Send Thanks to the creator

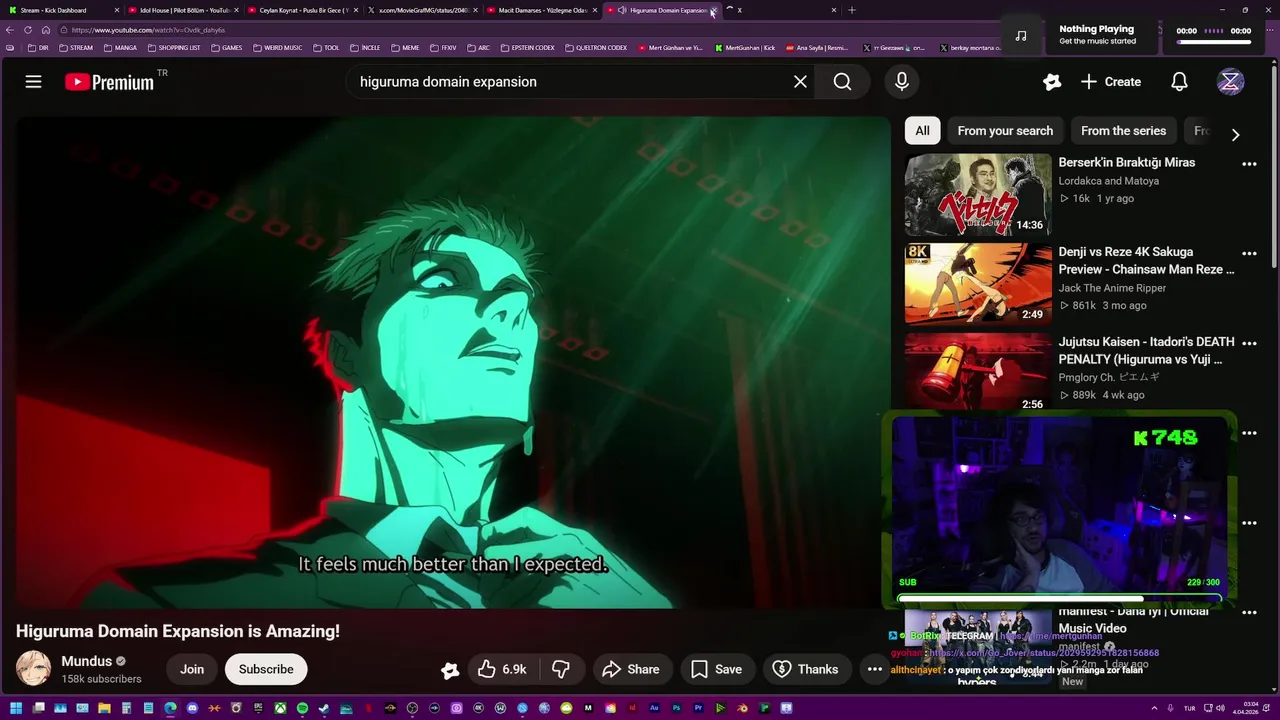click(807, 669)
